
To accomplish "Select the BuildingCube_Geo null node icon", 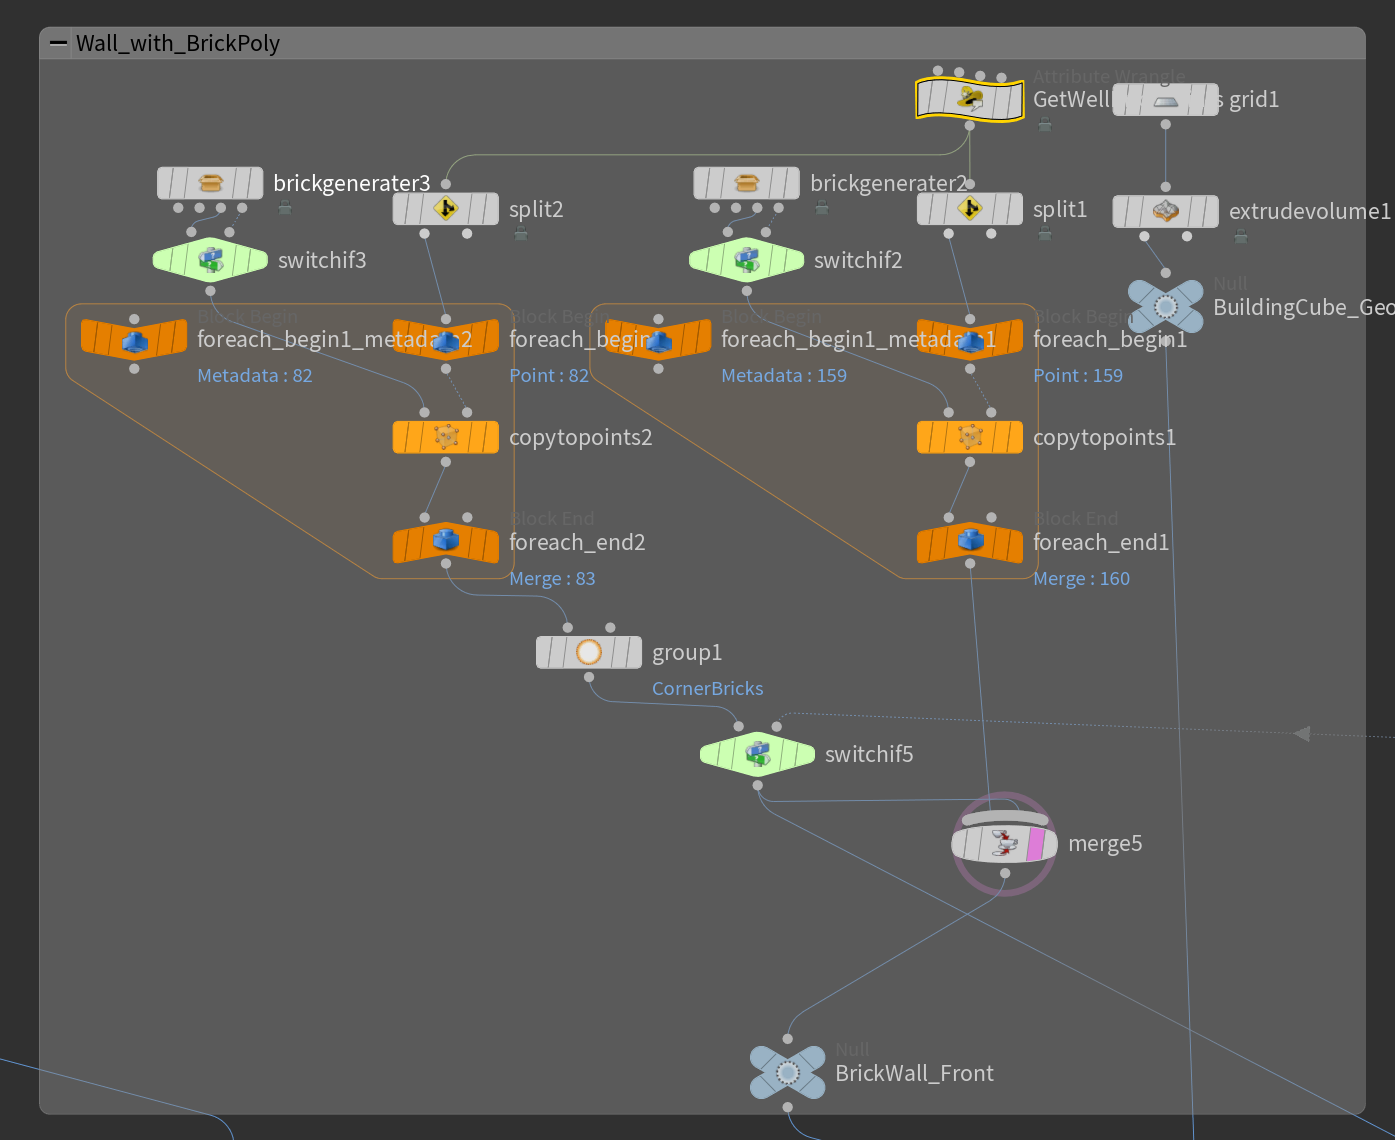I will coord(1166,307).
